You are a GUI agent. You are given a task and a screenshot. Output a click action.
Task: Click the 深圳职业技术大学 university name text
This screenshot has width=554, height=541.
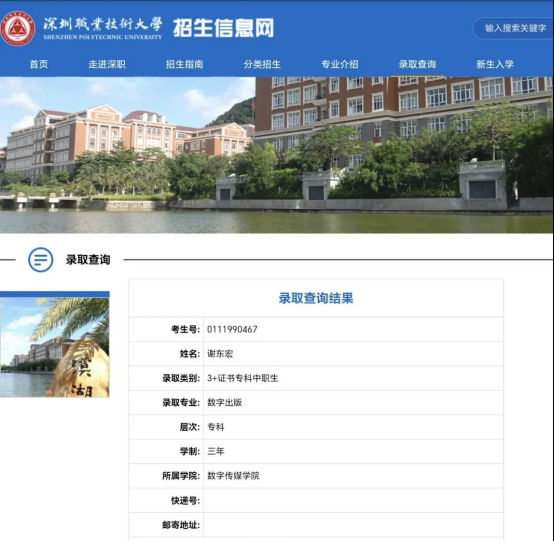[x=102, y=24]
